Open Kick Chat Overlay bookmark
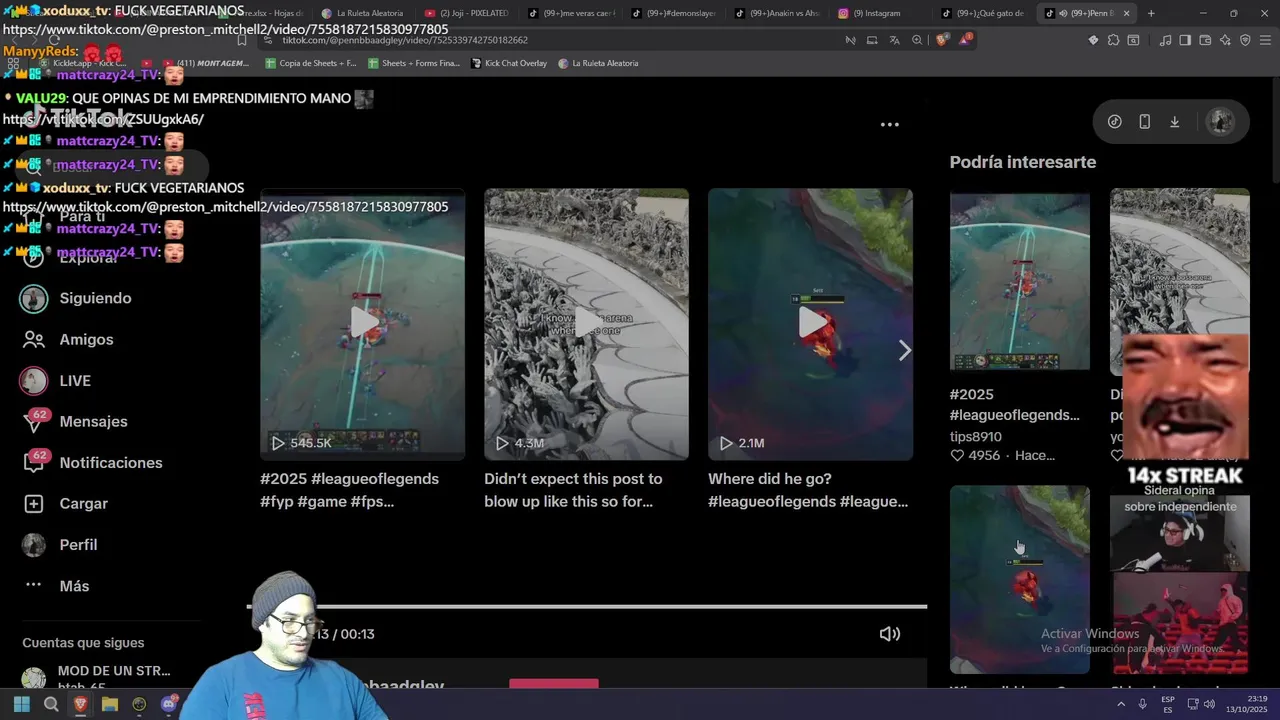The image size is (1280, 720). click(509, 63)
